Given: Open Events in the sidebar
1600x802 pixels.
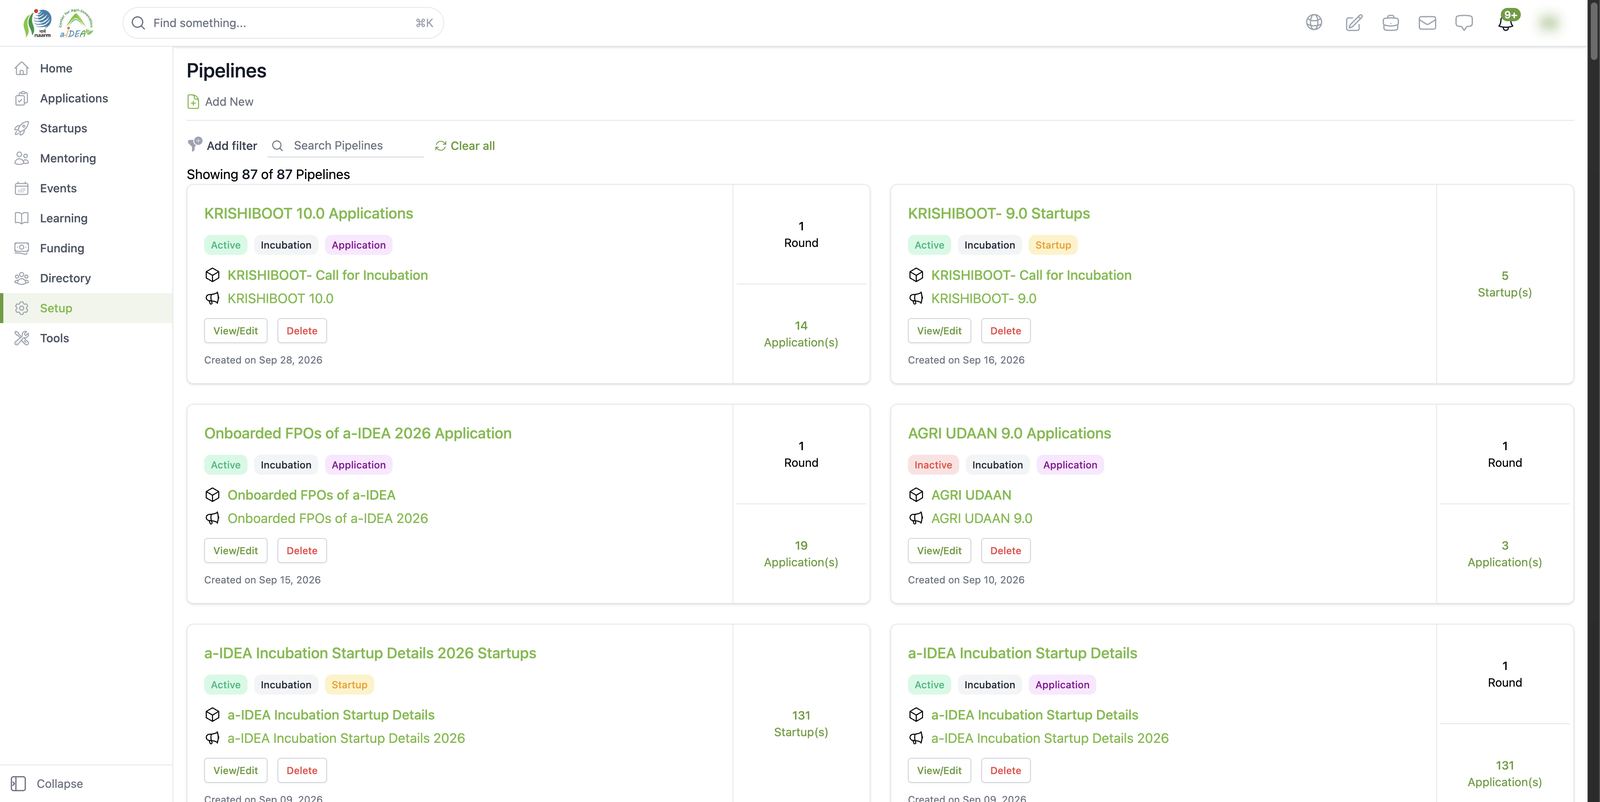Looking at the screenshot, I should click(86, 188).
